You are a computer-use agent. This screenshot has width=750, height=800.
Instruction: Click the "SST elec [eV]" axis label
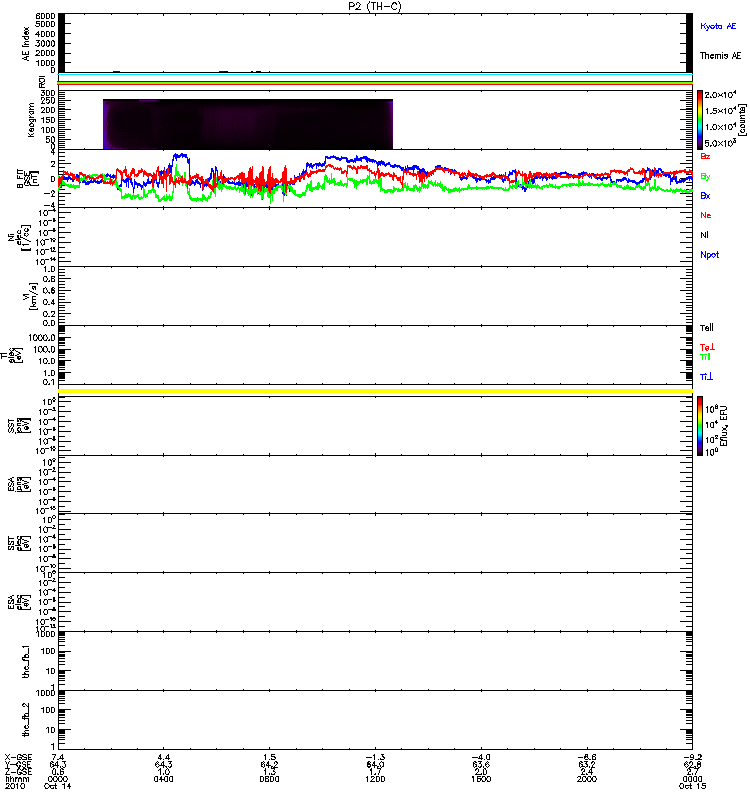click(x=17, y=543)
